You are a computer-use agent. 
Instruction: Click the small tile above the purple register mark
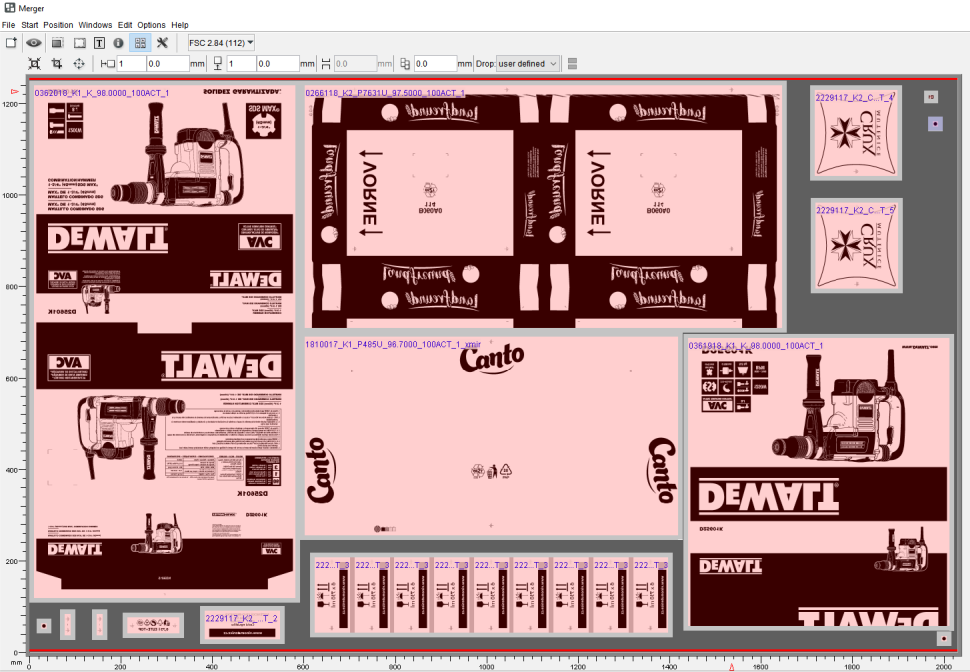[x=930, y=97]
